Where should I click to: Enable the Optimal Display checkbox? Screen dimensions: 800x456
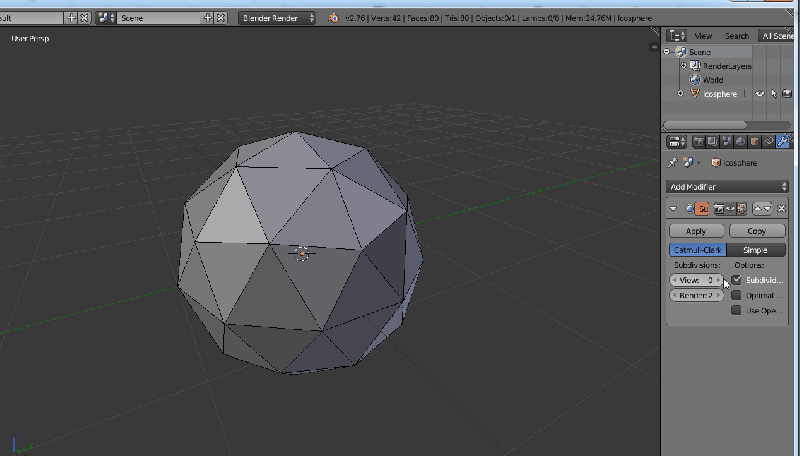click(736, 295)
